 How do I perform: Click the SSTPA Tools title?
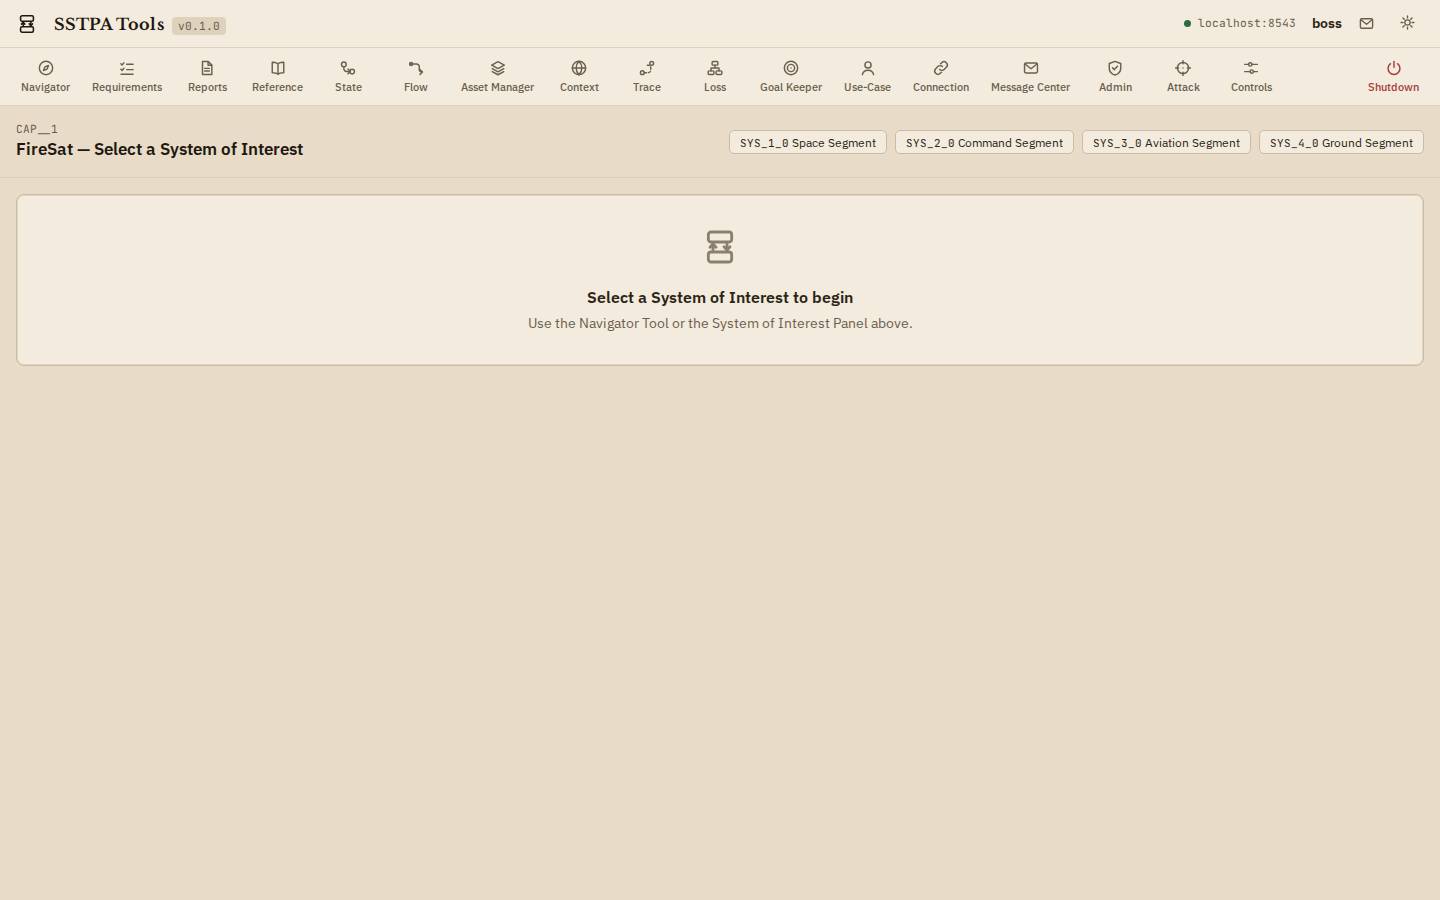pos(109,24)
